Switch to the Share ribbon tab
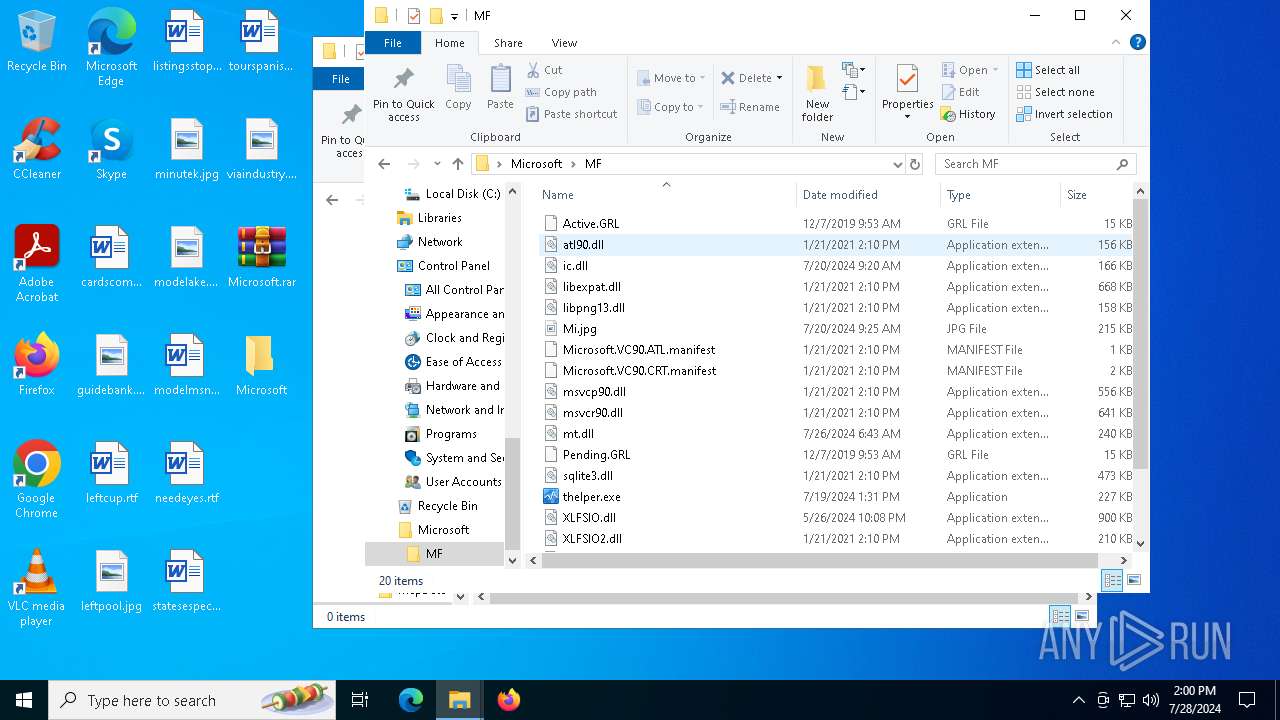Viewport: 1280px width, 720px height. pyautogui.click(x=508, y=43)
